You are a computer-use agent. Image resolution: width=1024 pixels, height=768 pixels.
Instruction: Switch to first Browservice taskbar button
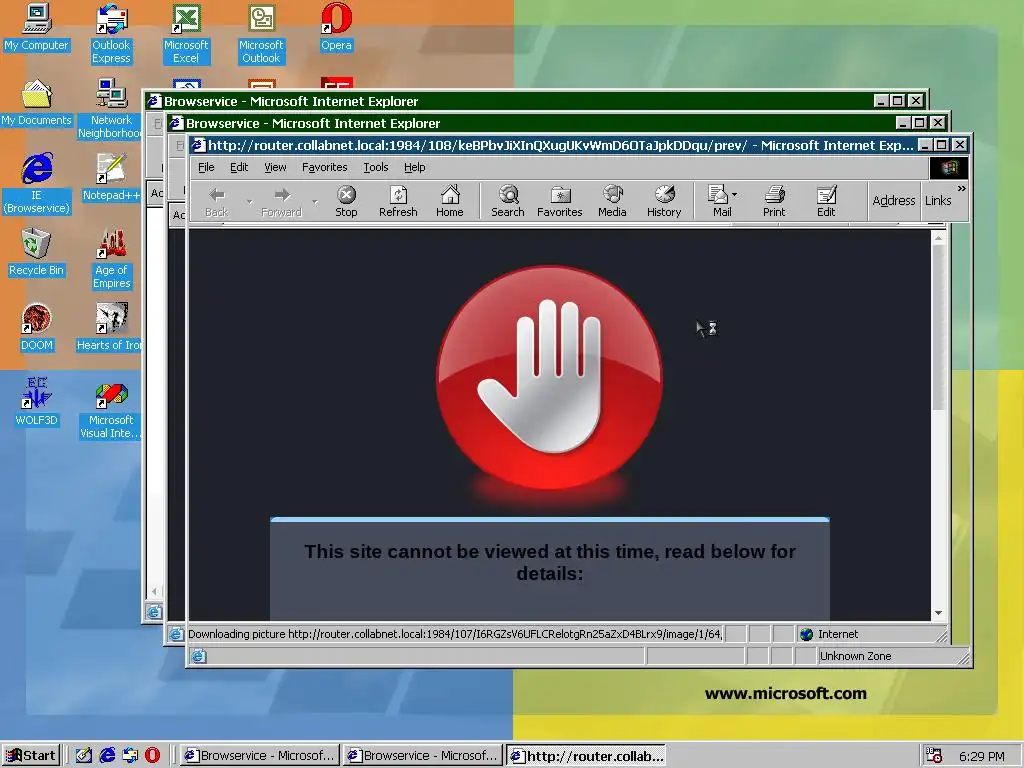[260, 756]
